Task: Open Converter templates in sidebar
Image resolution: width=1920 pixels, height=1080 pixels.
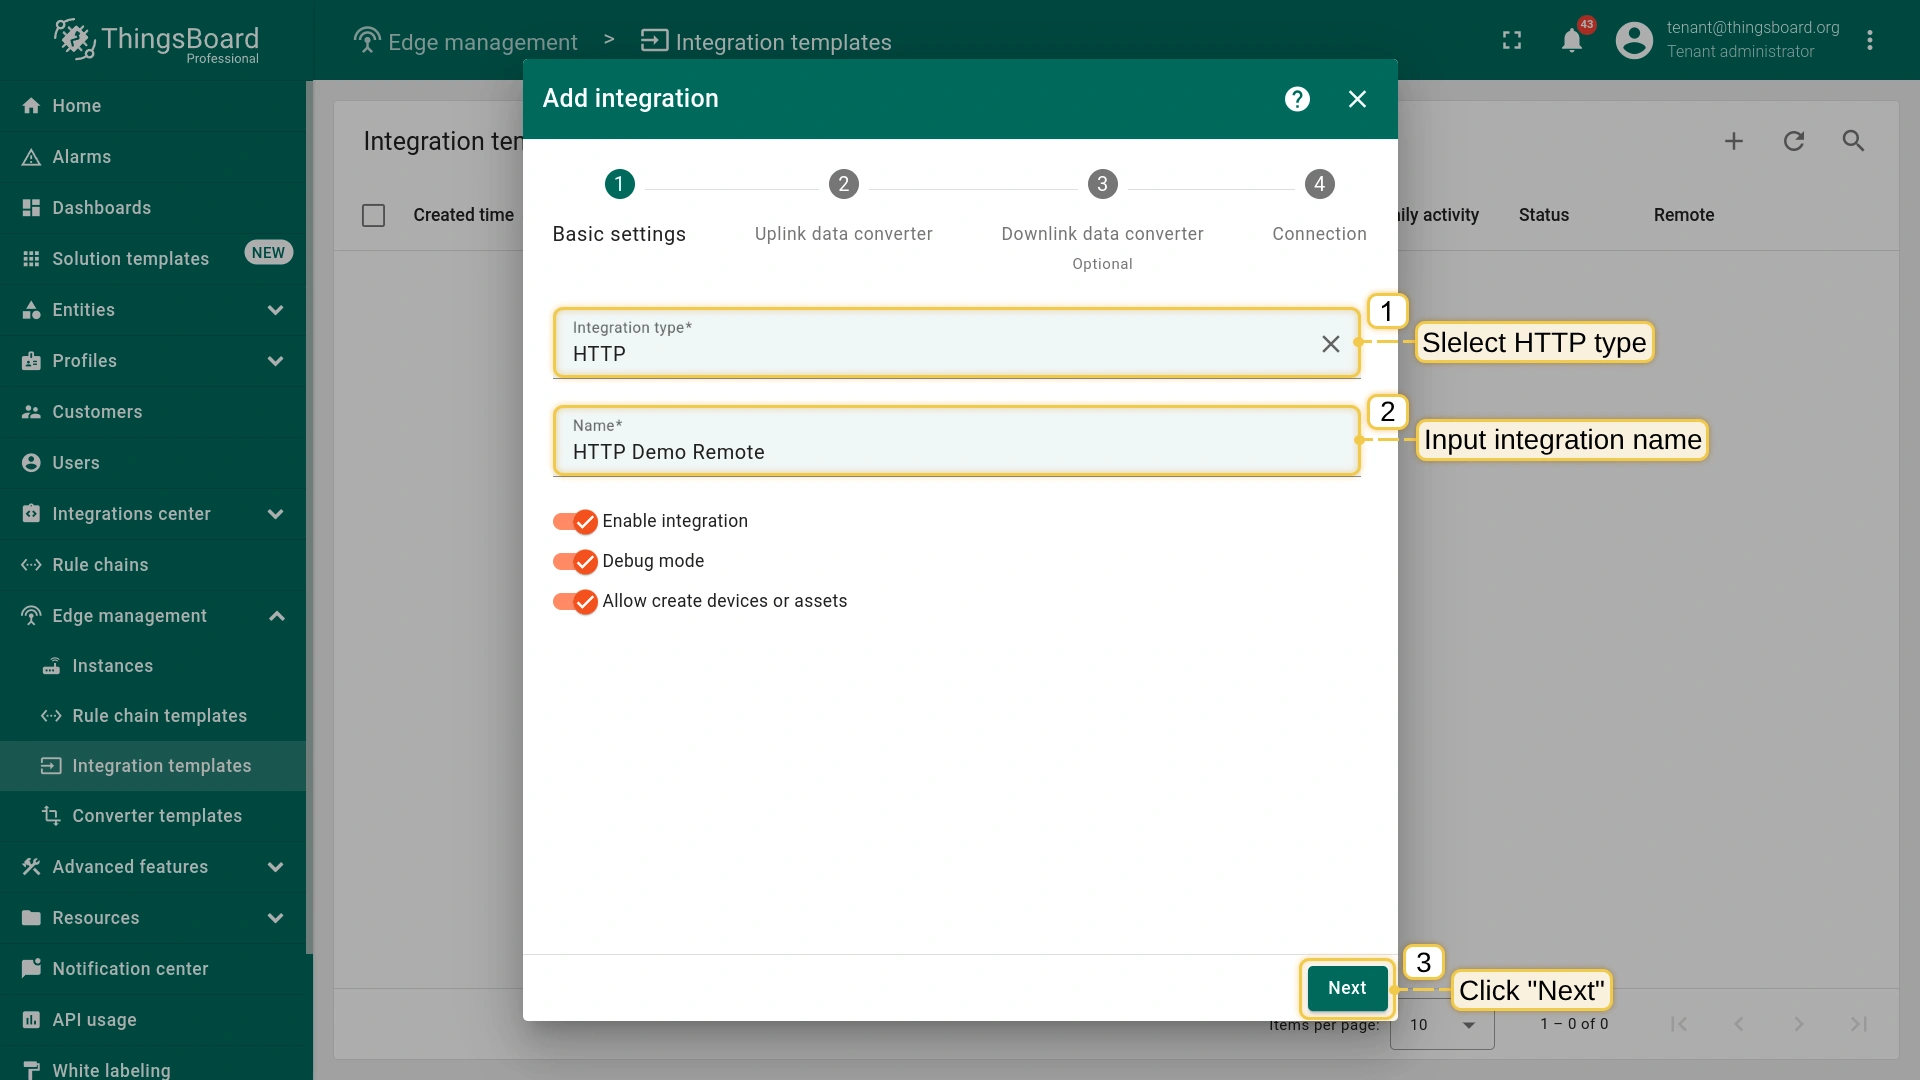Action: tap(157, 816)
